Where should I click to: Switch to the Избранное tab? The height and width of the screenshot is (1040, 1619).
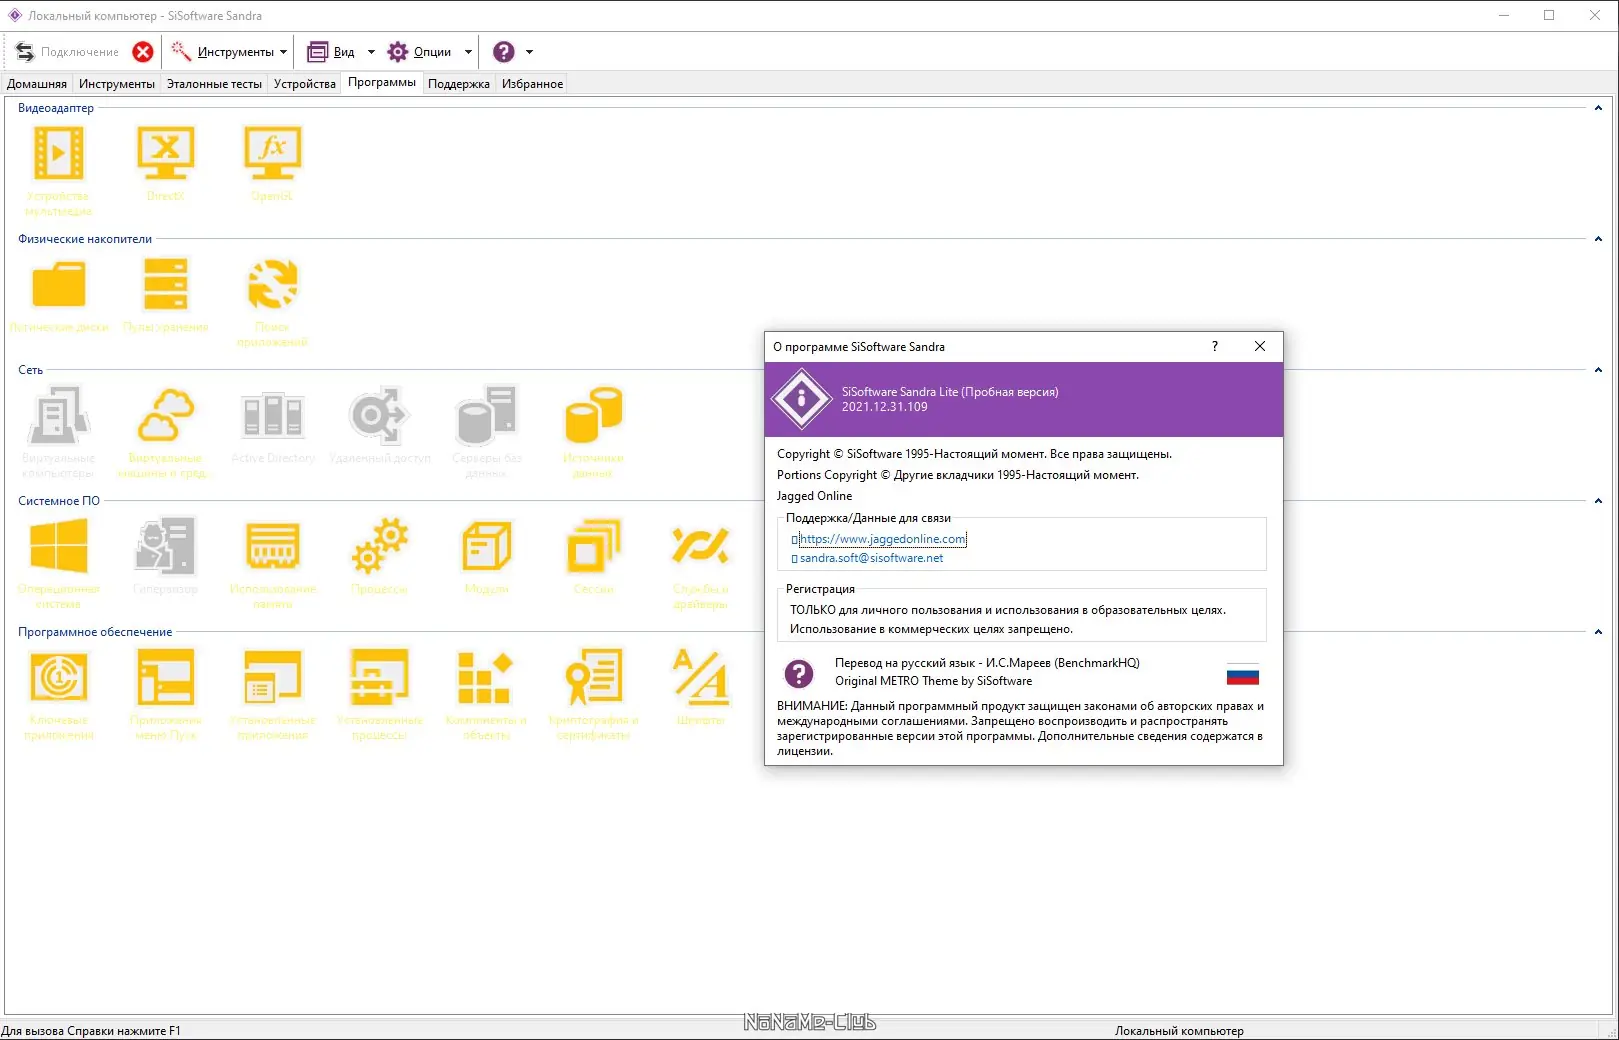tap(533, 84)
